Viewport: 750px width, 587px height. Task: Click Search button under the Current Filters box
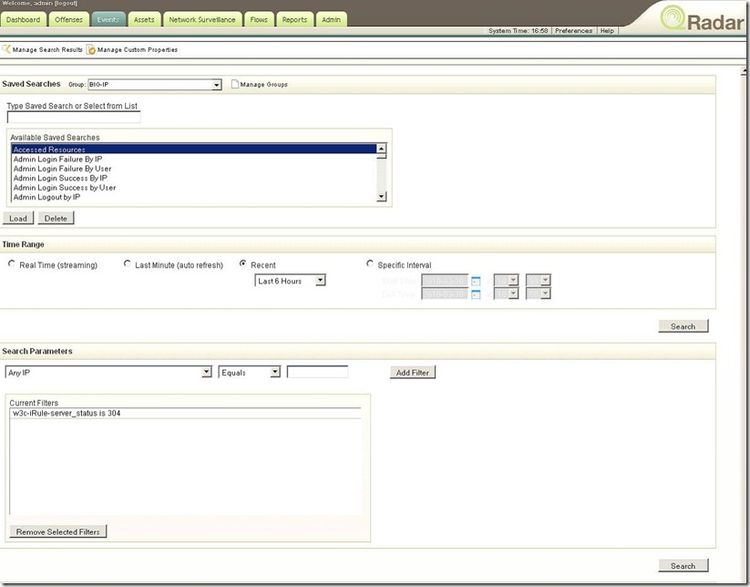(683, 565)
